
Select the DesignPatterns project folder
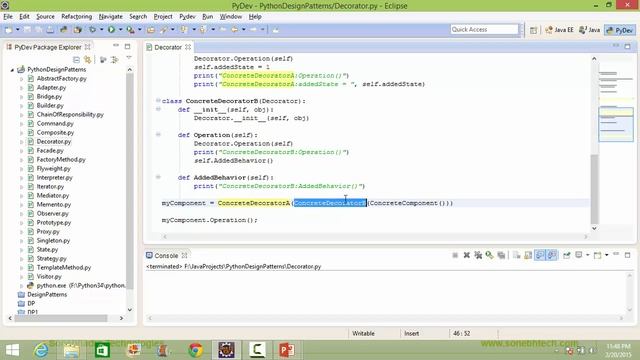click(47, 294)
